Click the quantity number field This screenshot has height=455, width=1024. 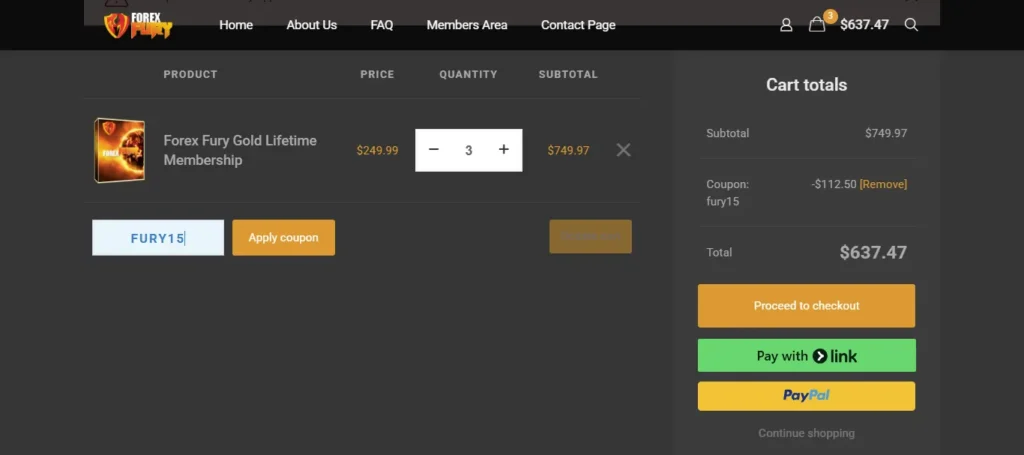tap(468, 150)
